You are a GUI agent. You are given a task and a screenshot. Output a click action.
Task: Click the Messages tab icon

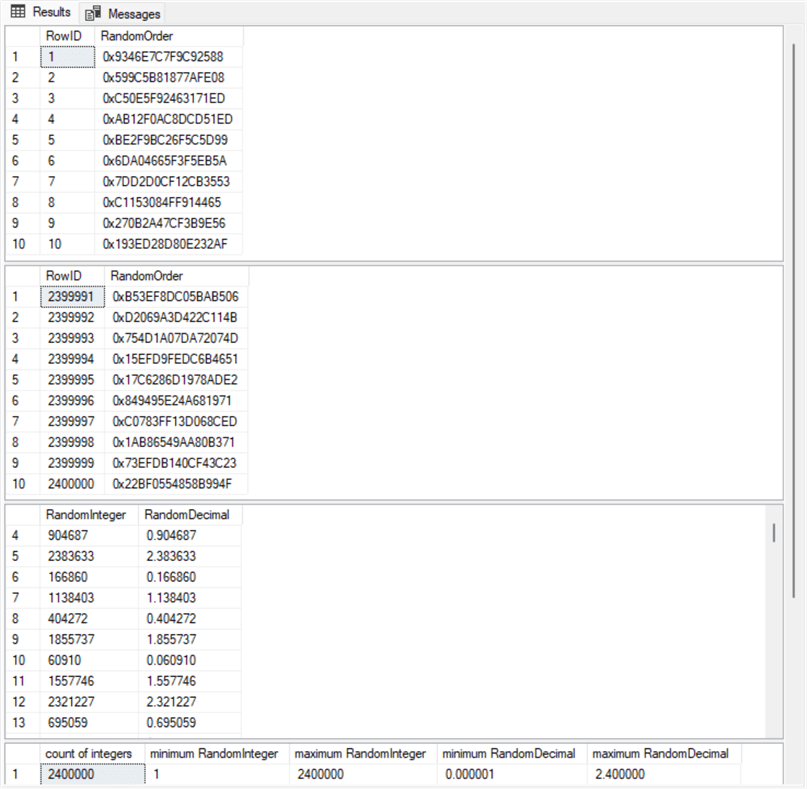pyautogui.click(x=93, y=14)
